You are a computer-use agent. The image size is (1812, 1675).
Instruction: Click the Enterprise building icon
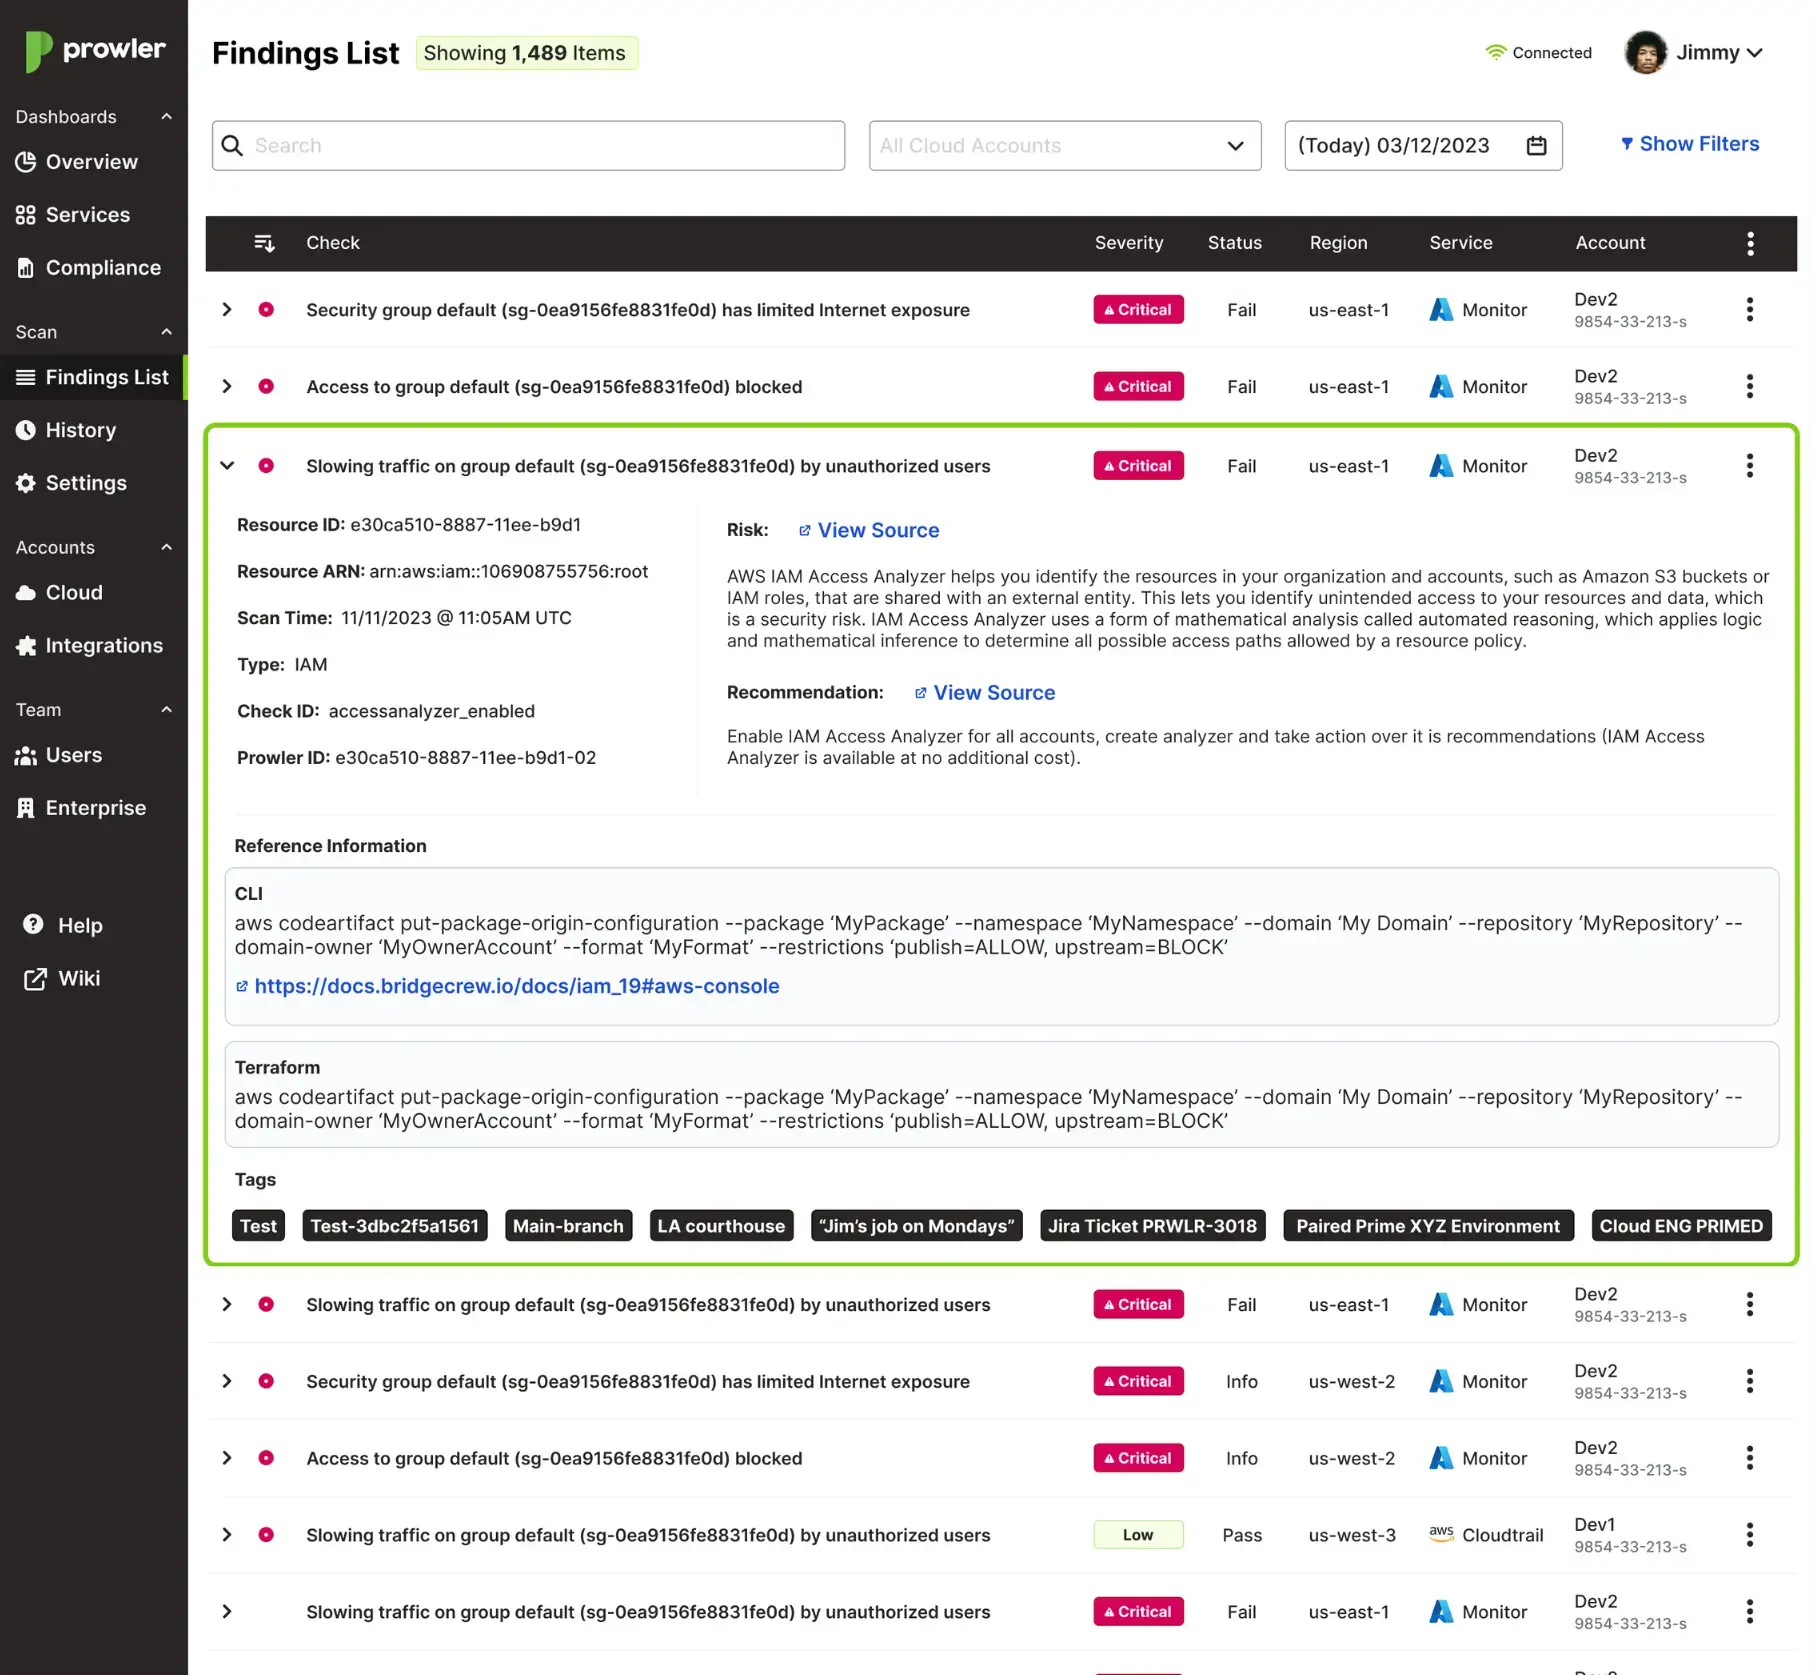click(x=26, y=808)
